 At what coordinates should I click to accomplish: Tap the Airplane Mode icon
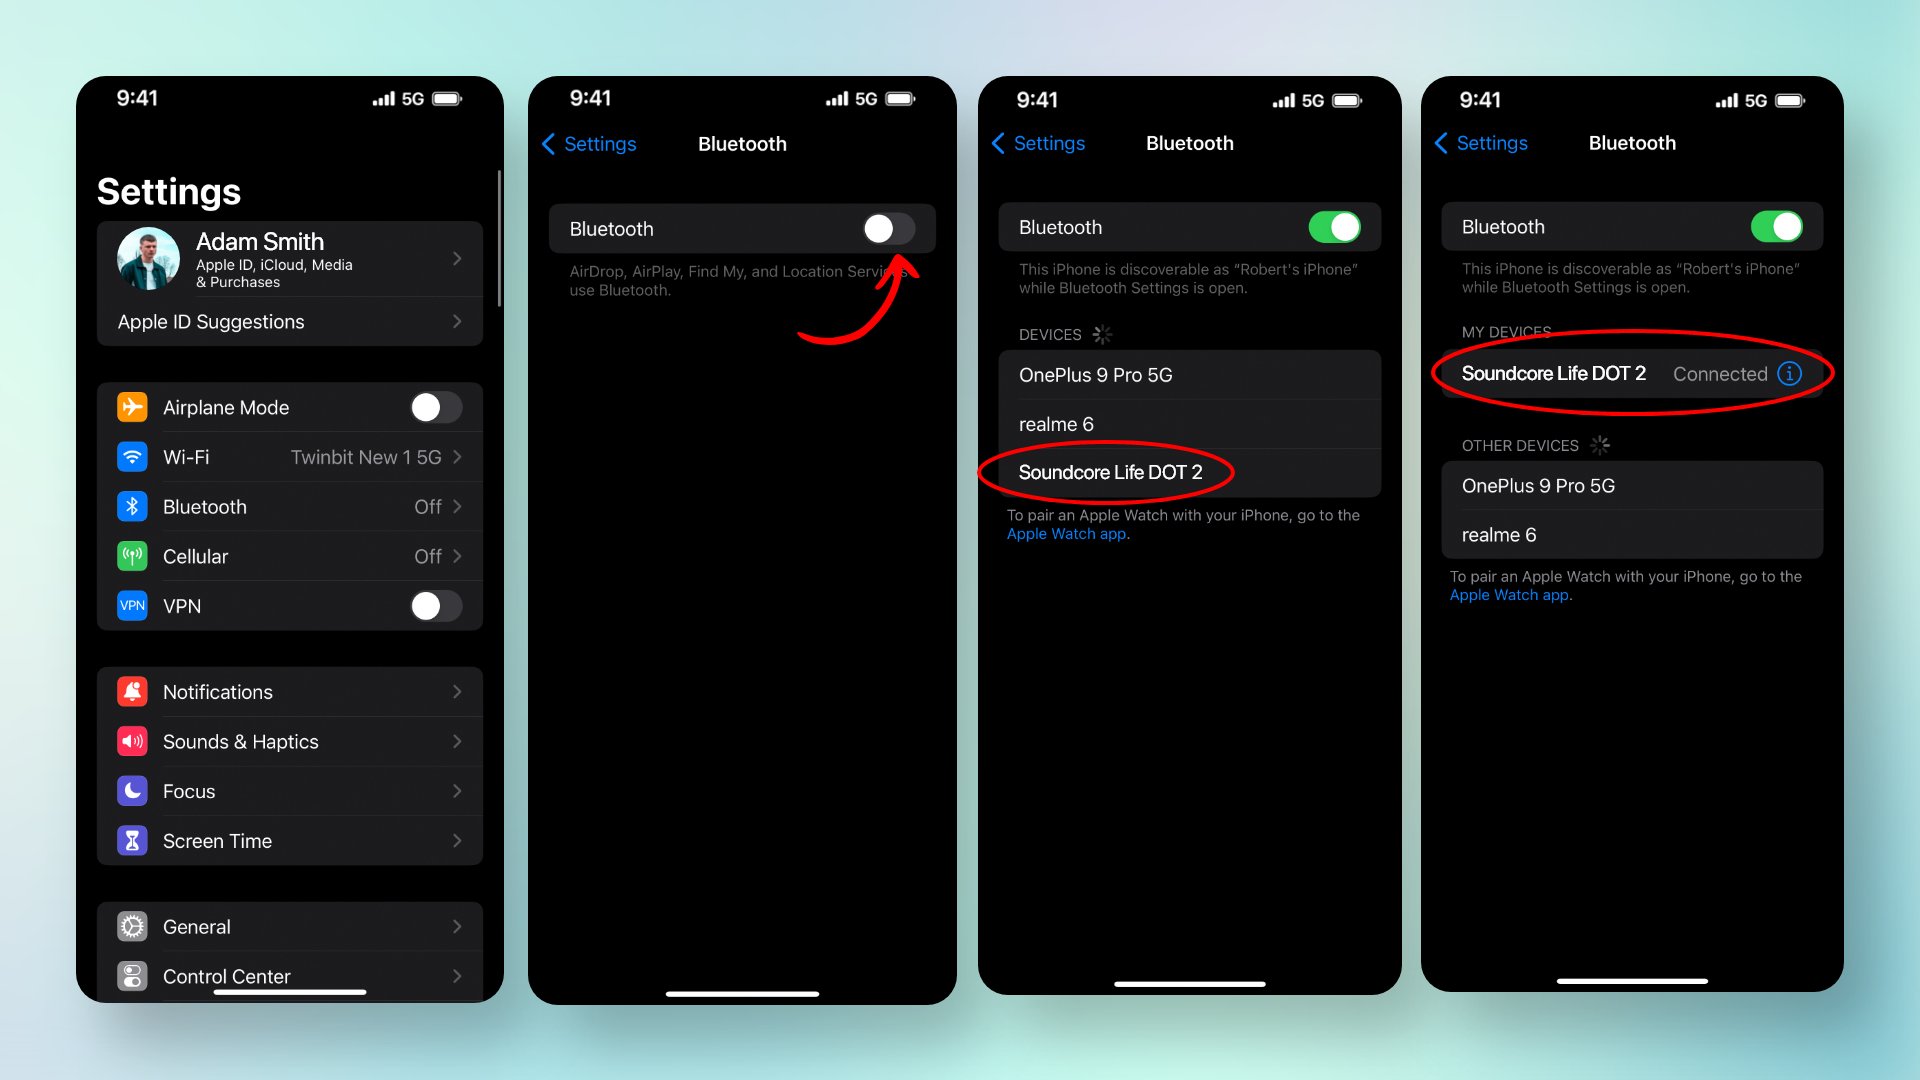[132, 407]
